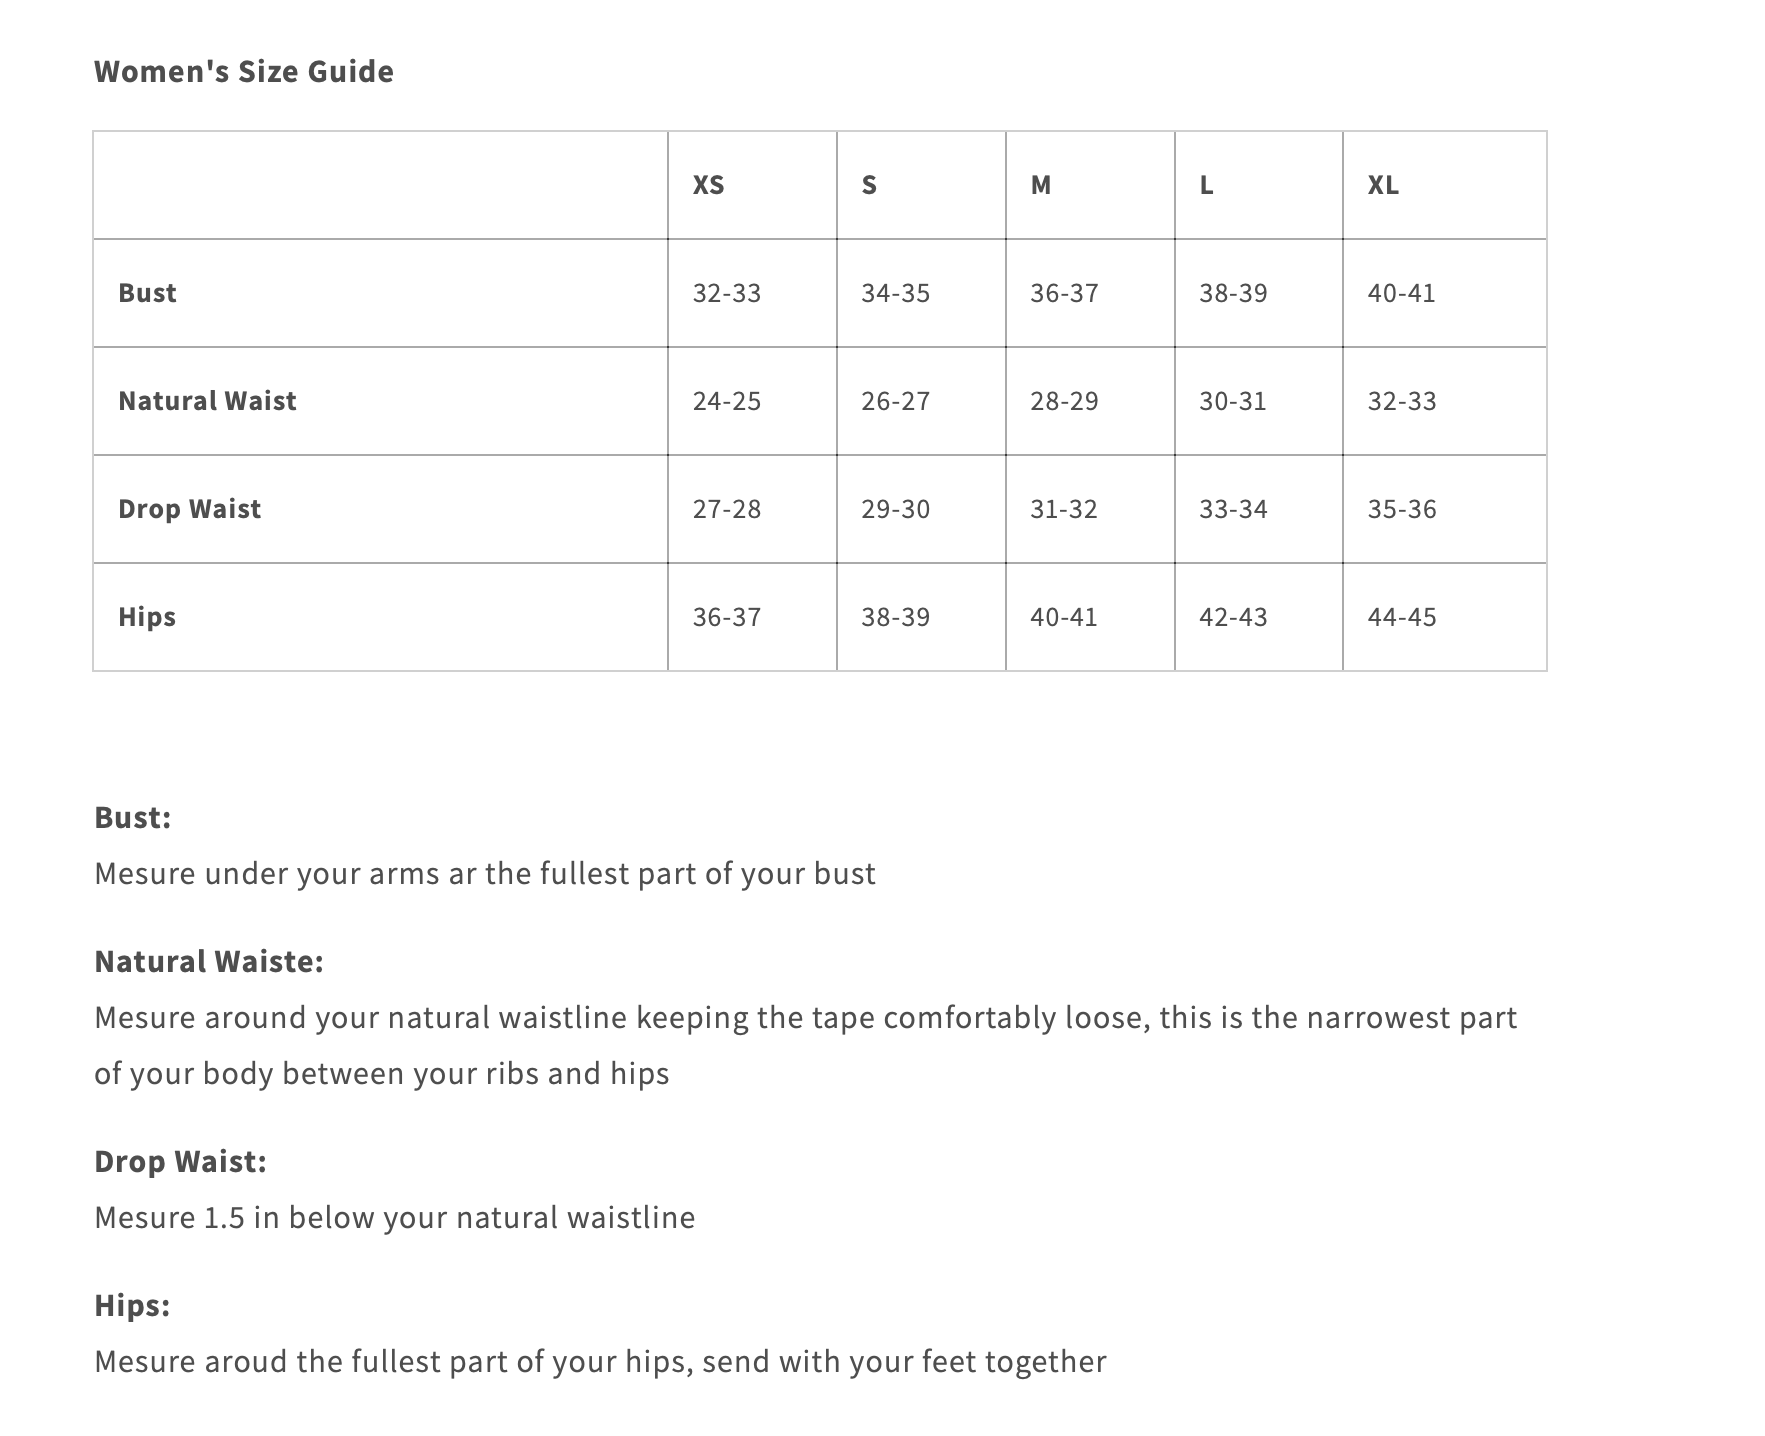
Task: Click the Natural Waiste: description heading
Action: point(209,961)
